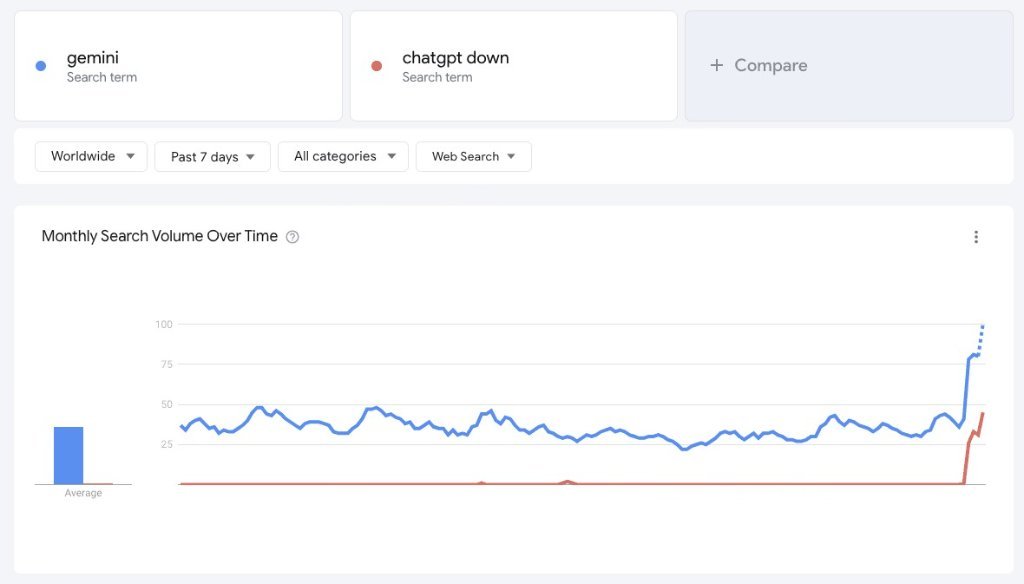The height and width of the screenshot is (584, 1024).
Task: Click the 50 label on the y-axis
Action: [167, 404]
